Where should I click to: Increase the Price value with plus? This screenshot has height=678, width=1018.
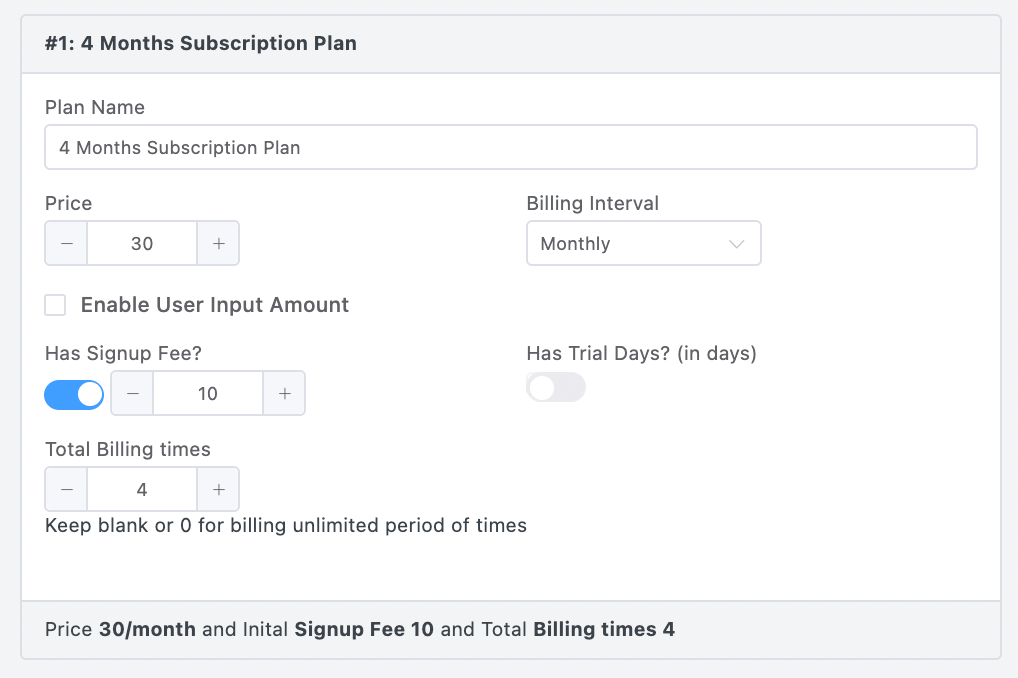(x=218, y=243)
